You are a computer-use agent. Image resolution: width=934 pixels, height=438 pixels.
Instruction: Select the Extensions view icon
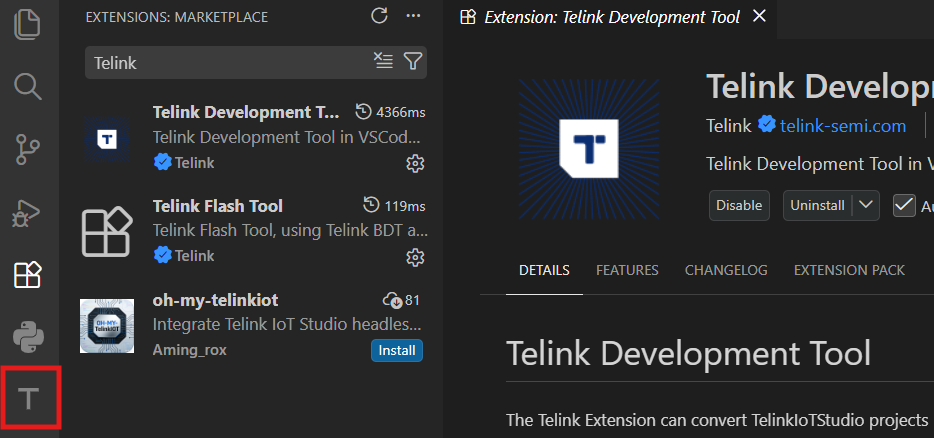tap(27, 275)
